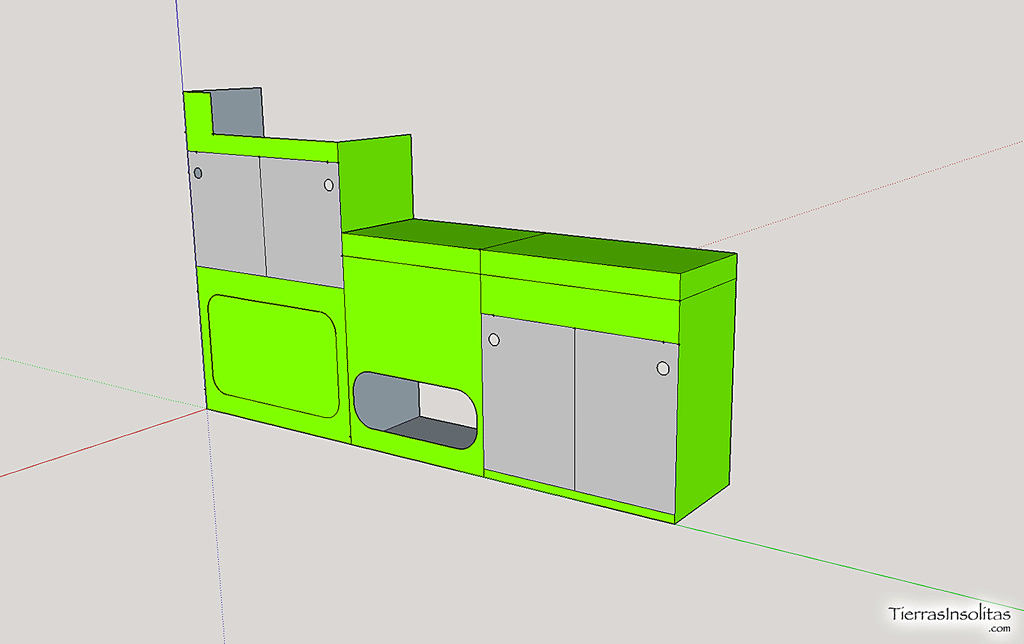
Task: Click the circular hole on upper-right door
Action: (x=328, y=185)
